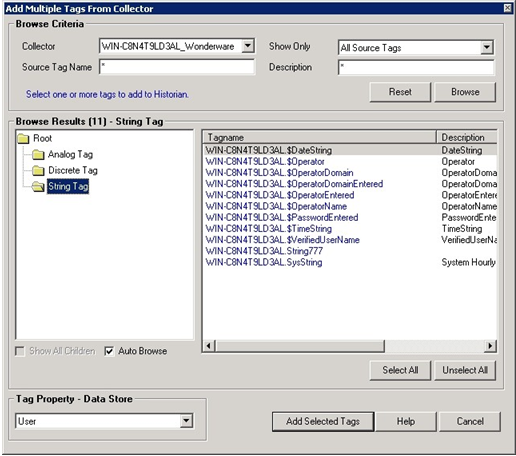The height and width of the screenshot is (456, 516).
Task: Sort the list by the Tagname column header
Action: coord(319,137)
